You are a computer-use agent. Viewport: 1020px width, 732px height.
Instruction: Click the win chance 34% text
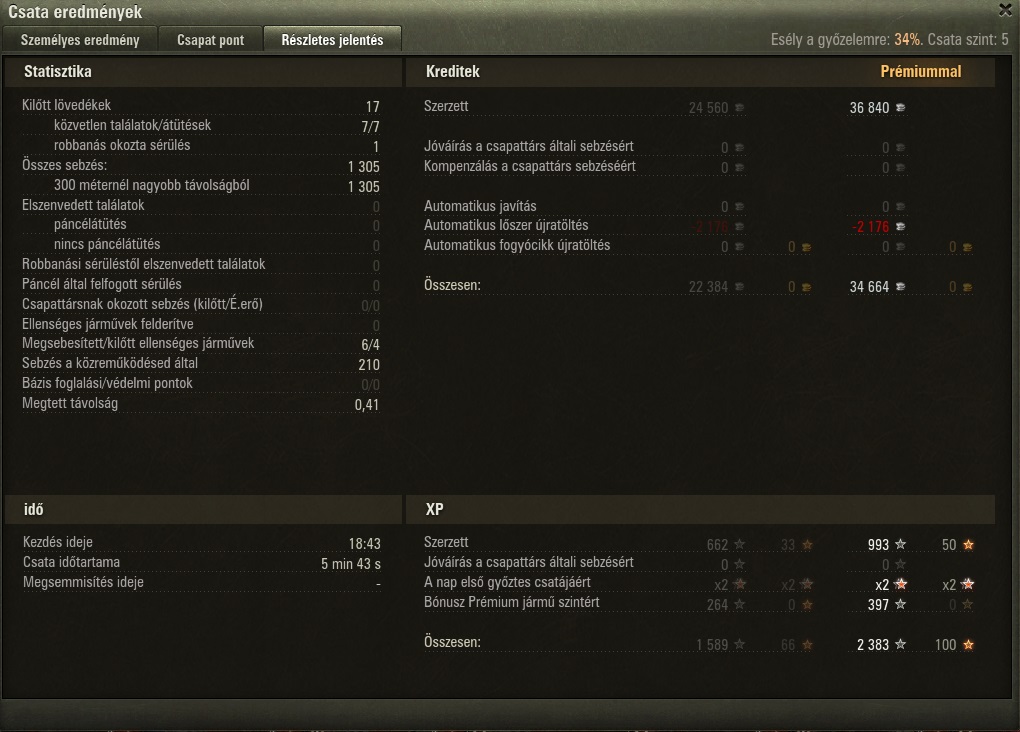click(907, 40)
